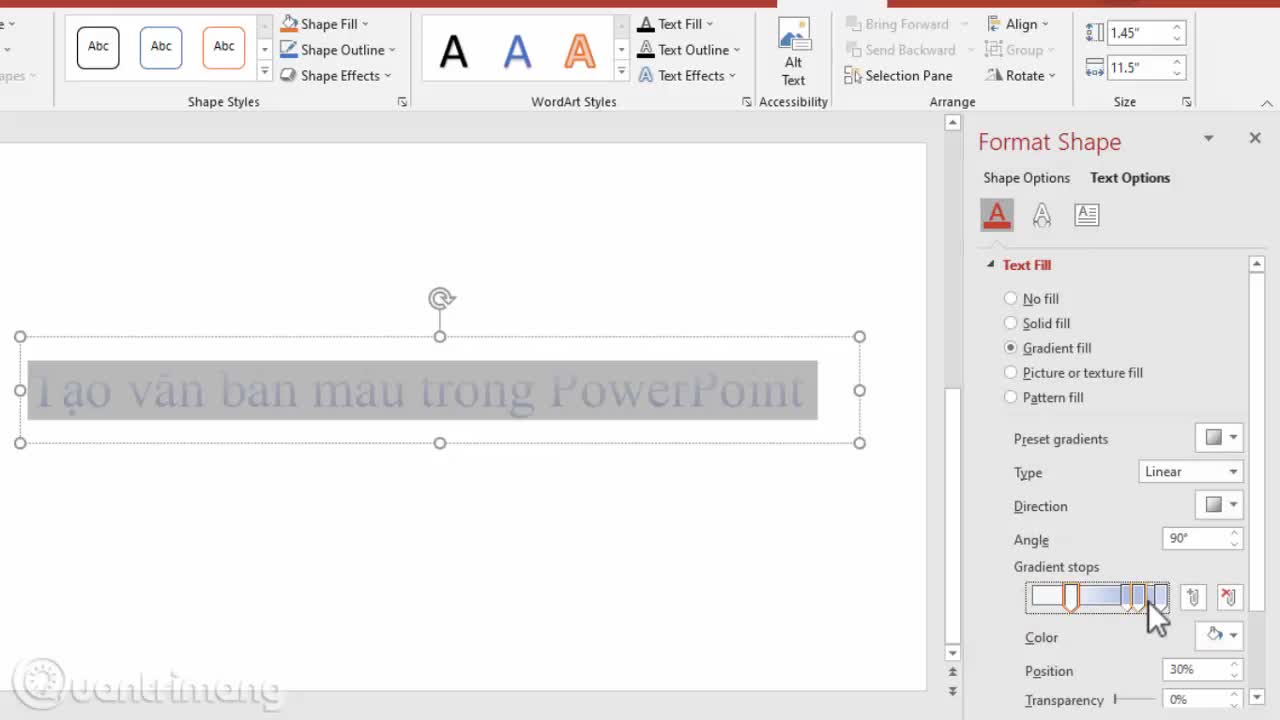Apply the black-outlined Abc shape style
Image resolution: width=1280 pixels, height=720 pixels.
coord(98,47)
